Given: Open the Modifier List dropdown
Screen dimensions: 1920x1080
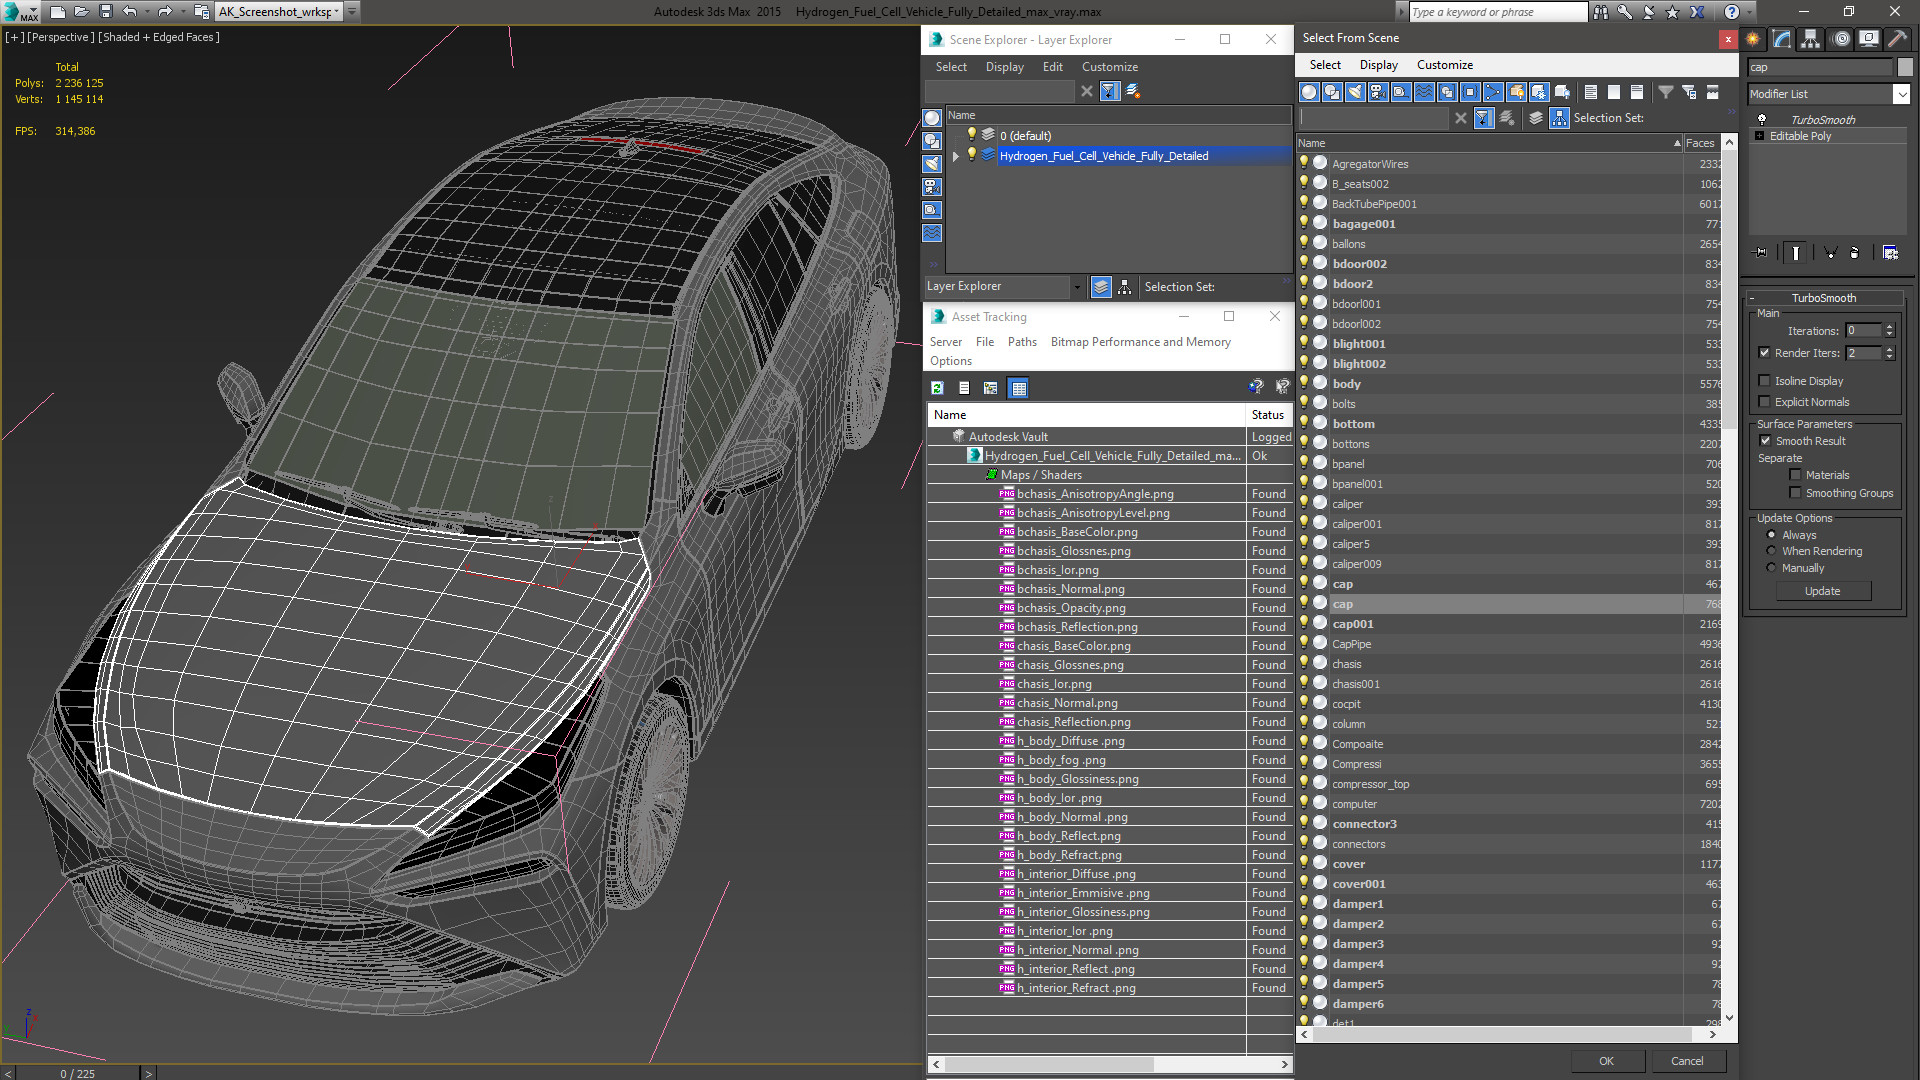Looking at the screenshot, I should click(x=1901, y=94).
